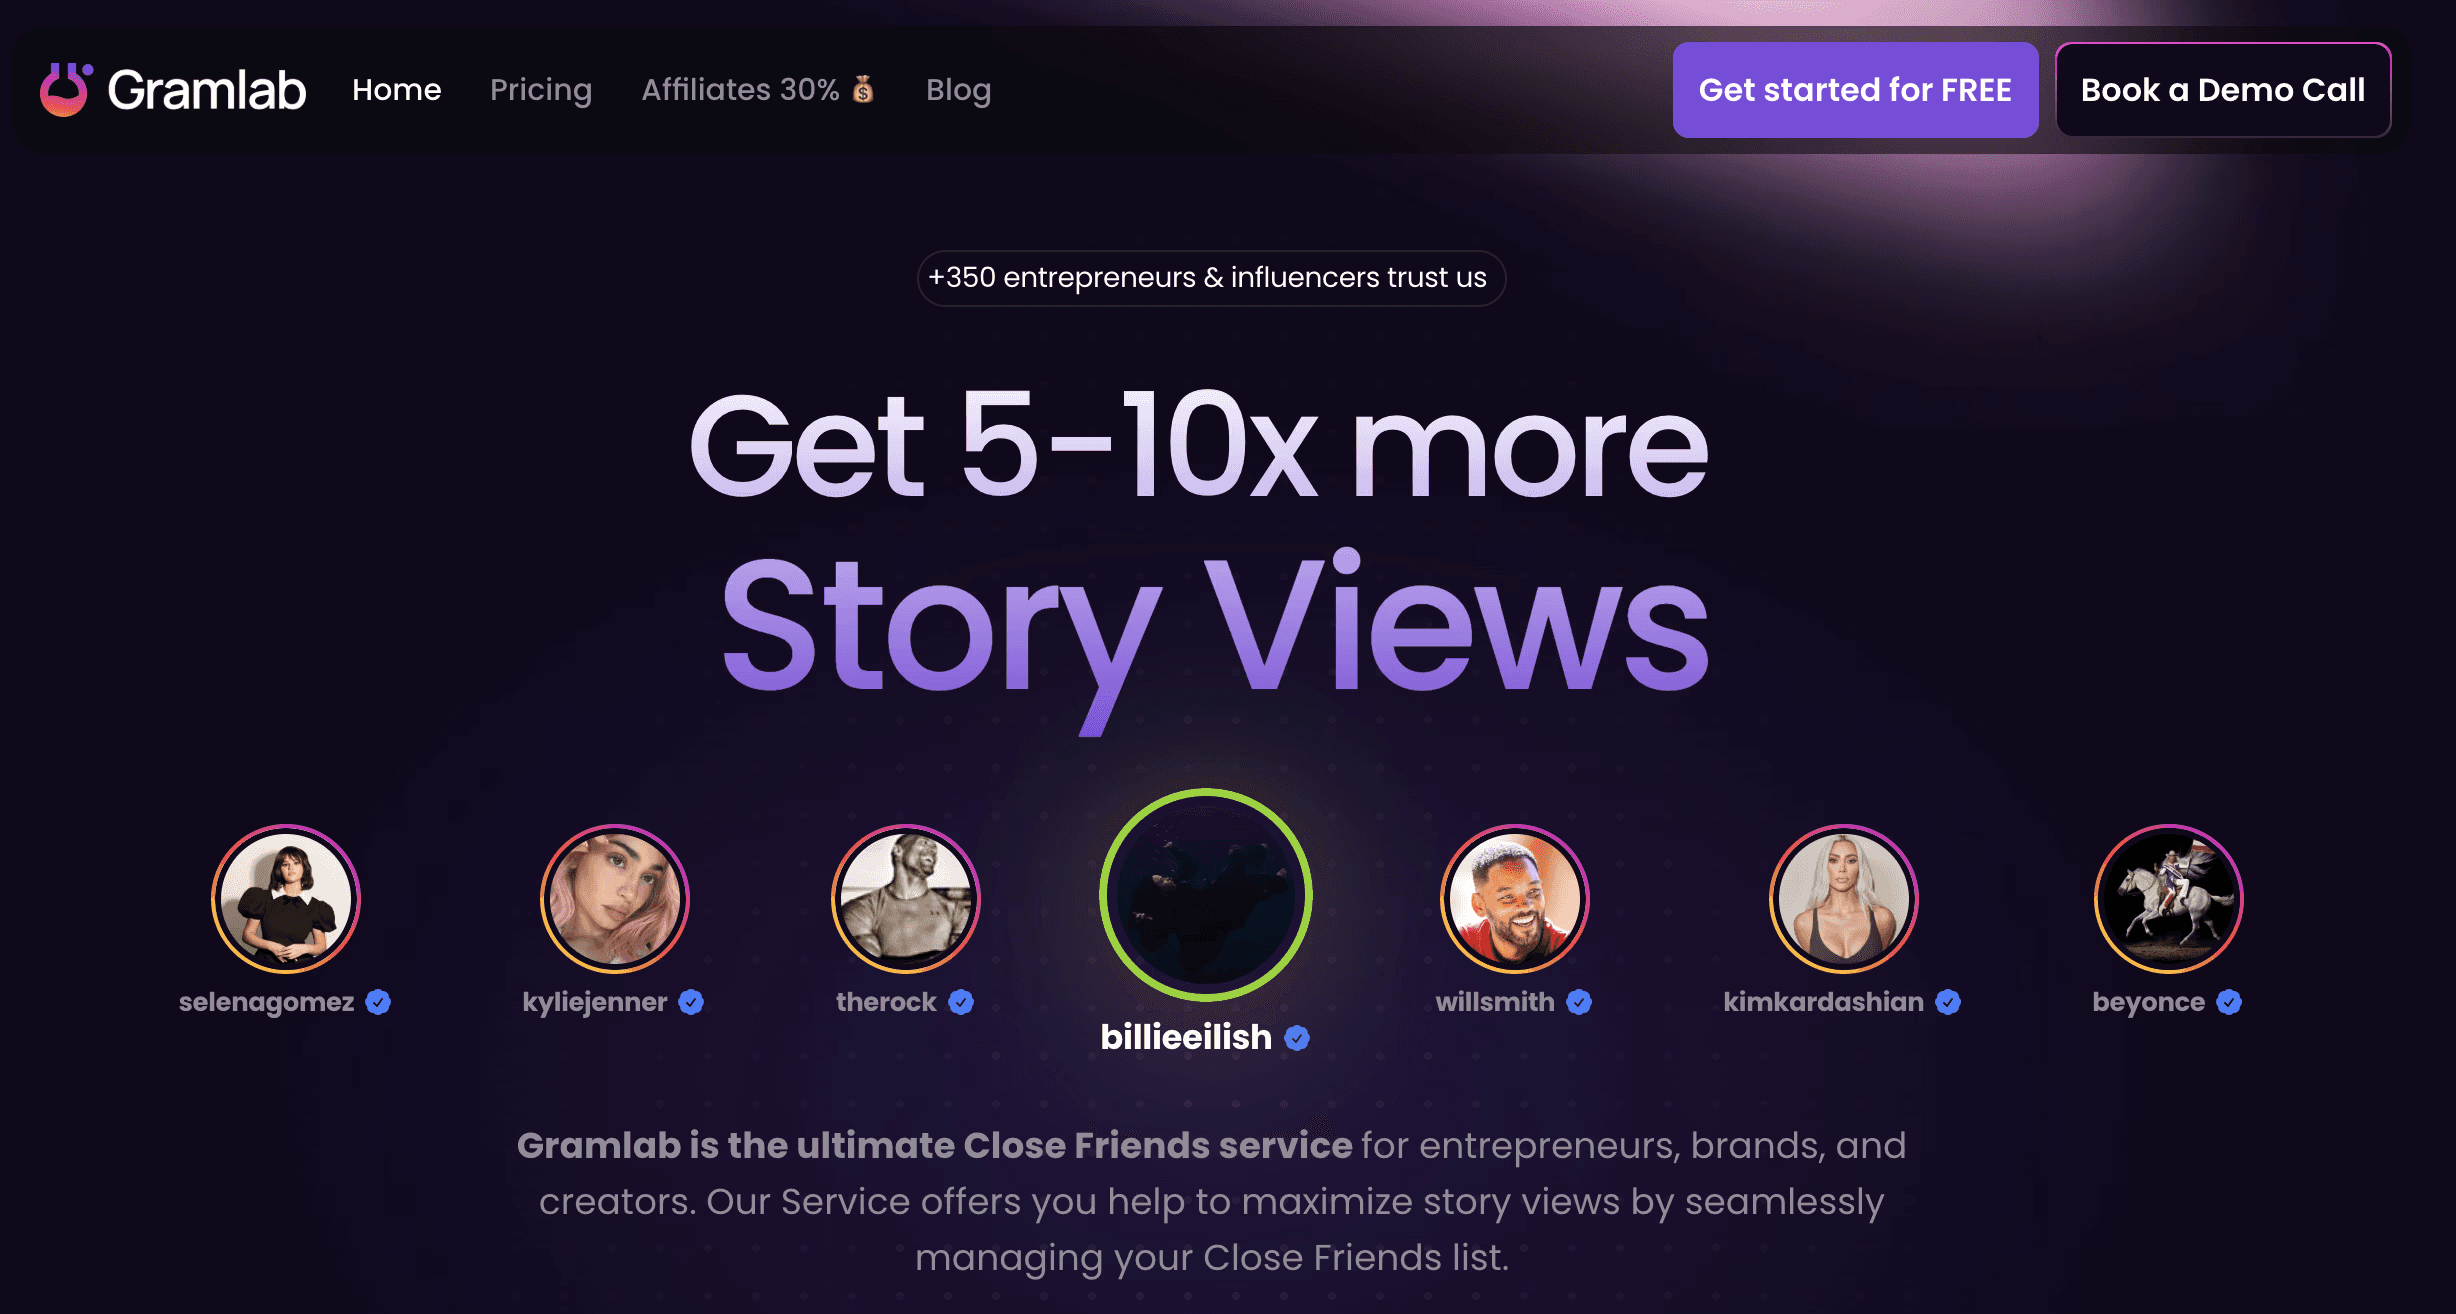Select the Affiliates 30% nav link

[x=760, y=89]
